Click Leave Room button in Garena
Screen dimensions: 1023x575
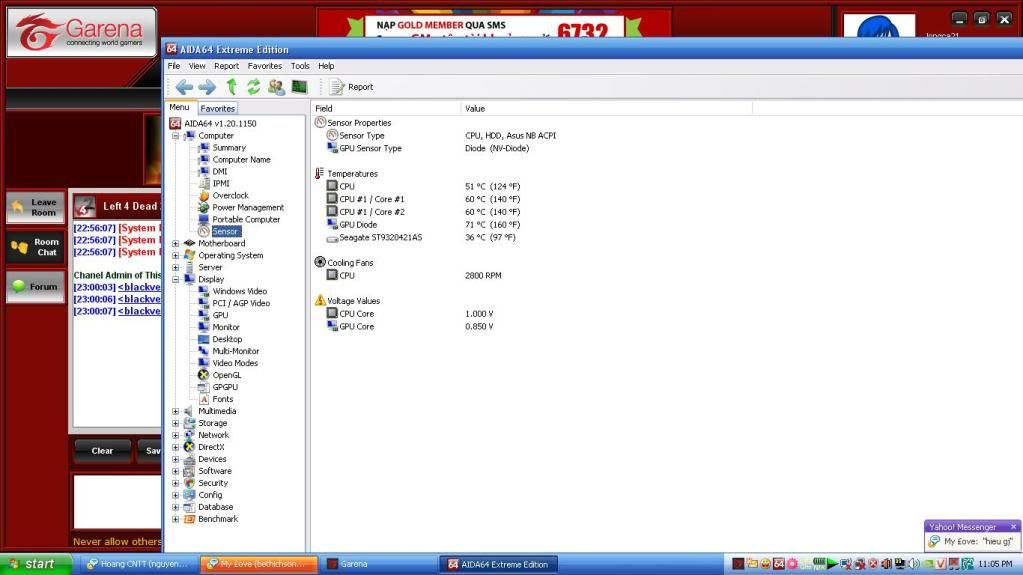click(35, 208)
